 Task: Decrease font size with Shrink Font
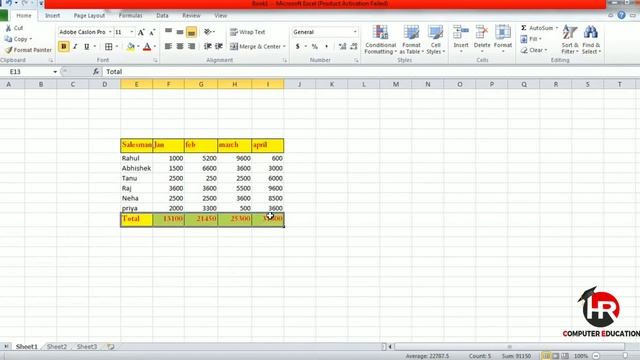152,32
